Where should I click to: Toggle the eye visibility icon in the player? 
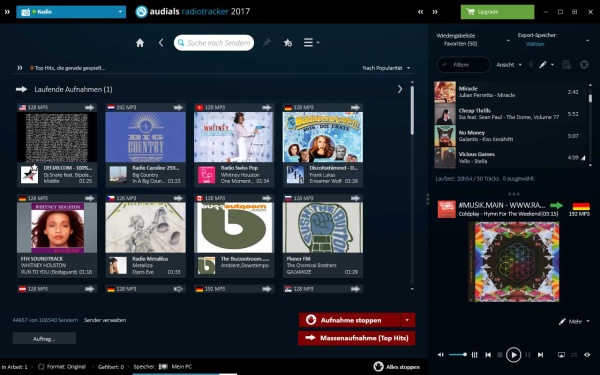point(587,355)
